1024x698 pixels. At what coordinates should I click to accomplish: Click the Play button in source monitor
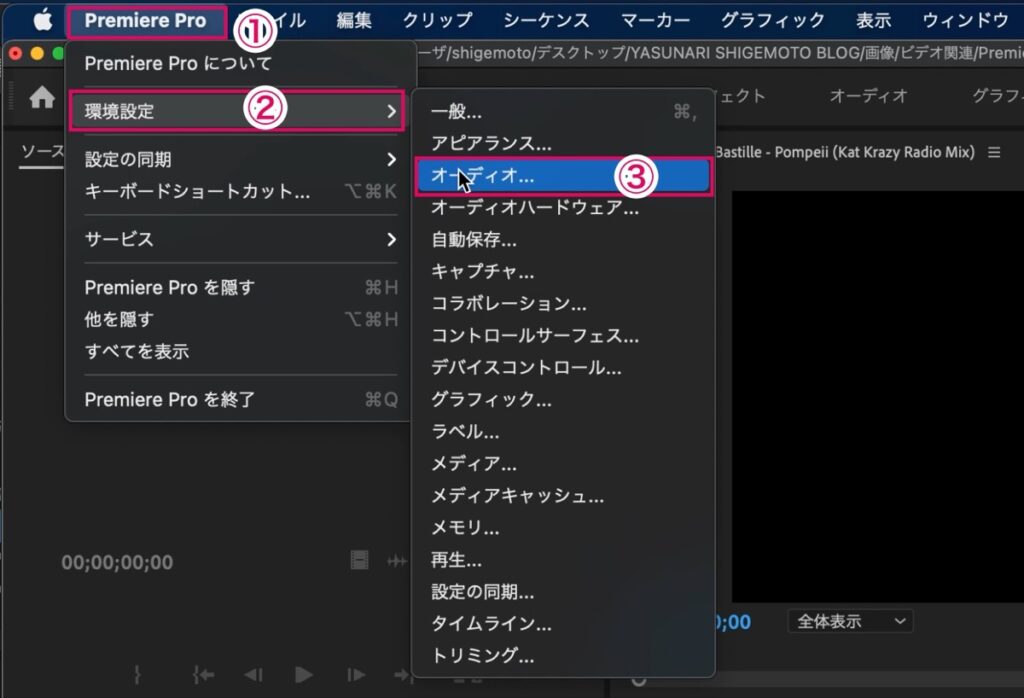[x=303, y=674]
